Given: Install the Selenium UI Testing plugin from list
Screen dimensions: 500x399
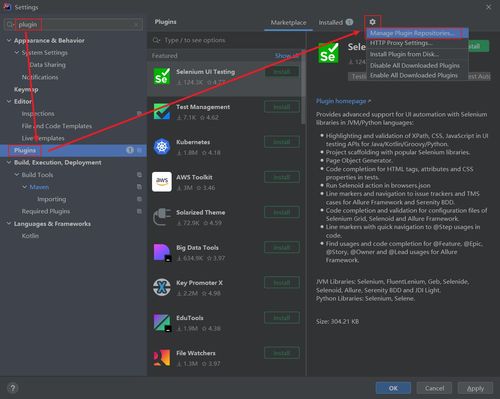Looking at the screenshot, I should [x=282, y=72].
